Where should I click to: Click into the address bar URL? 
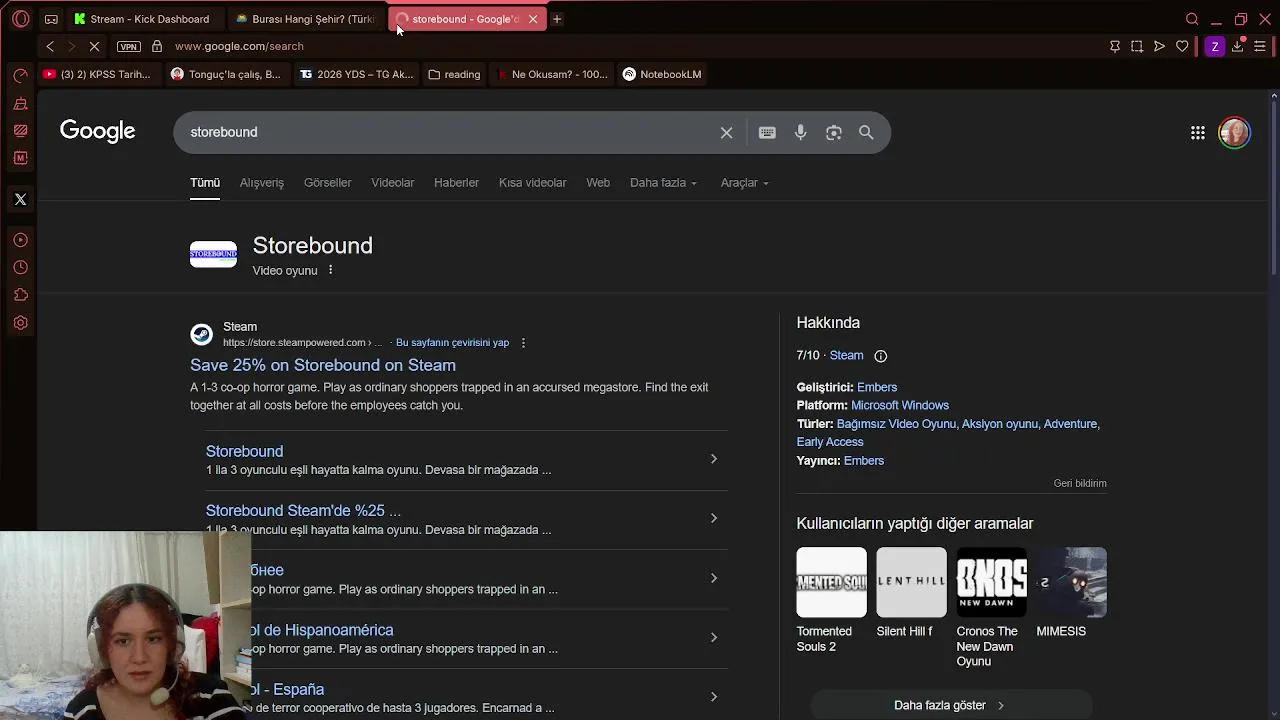click(x=239, y=46)
